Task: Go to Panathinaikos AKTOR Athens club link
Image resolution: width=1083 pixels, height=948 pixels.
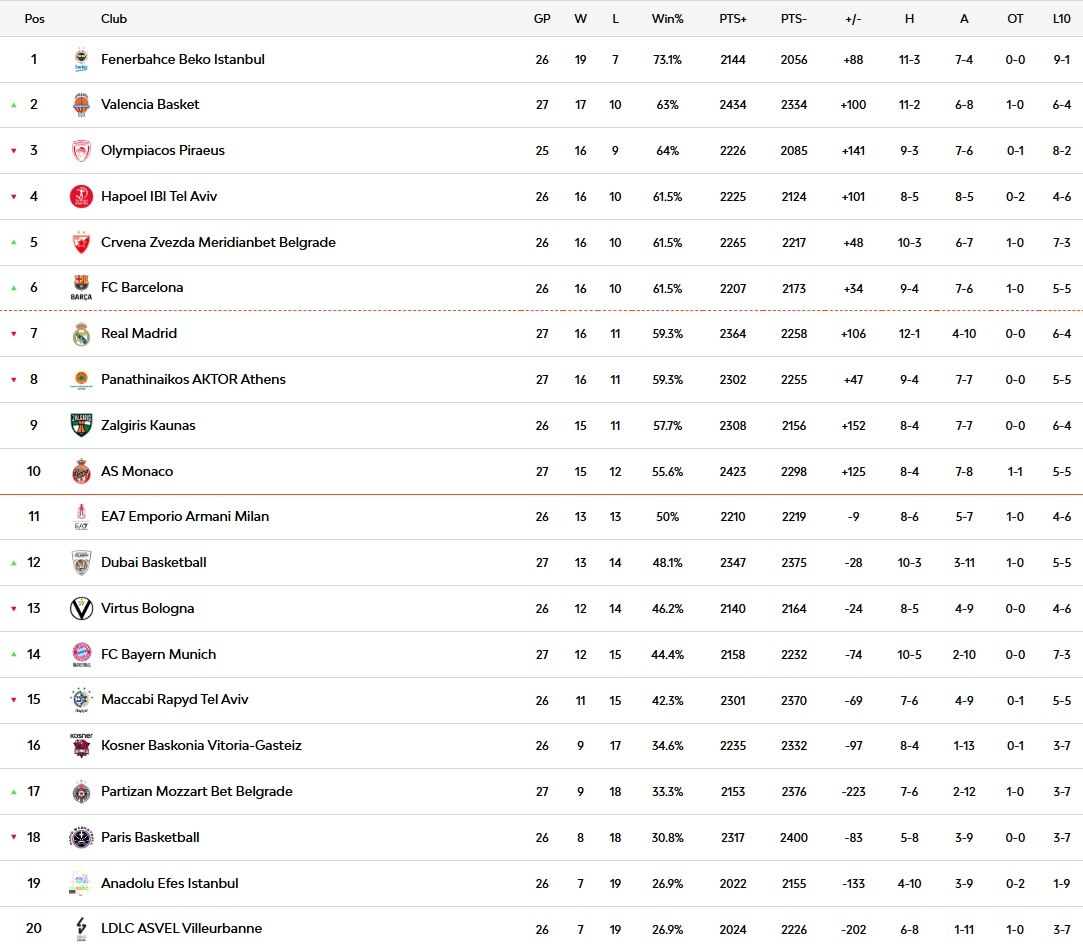Action: (193, 379)
